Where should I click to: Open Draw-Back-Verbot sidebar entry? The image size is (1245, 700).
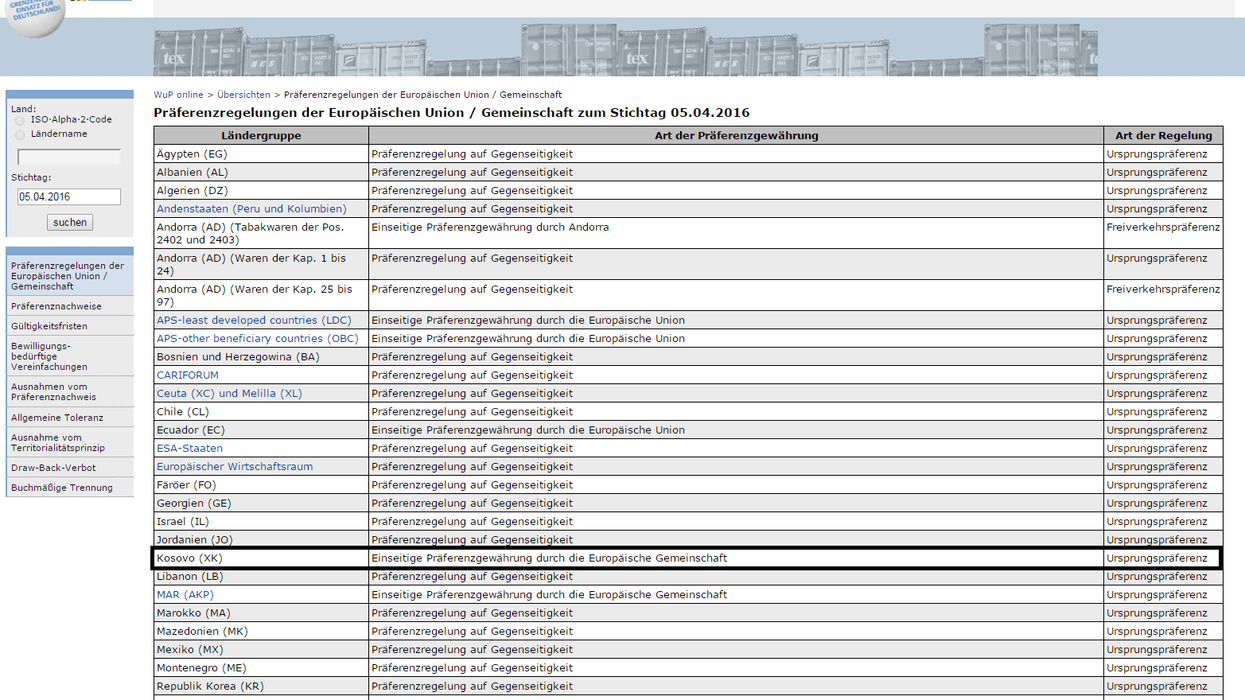53,468
